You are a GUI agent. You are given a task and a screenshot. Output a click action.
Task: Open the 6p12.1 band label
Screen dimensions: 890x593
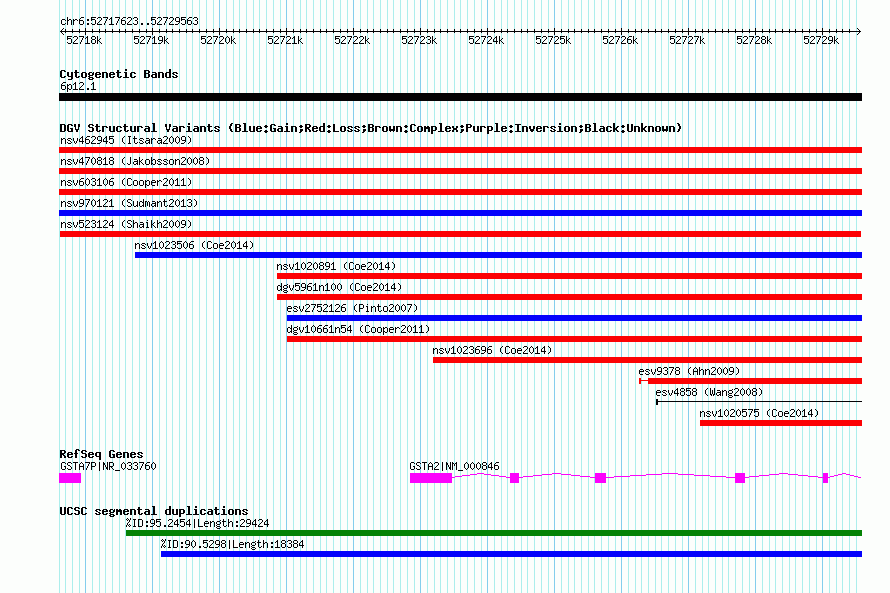click(x=78, y=86)
